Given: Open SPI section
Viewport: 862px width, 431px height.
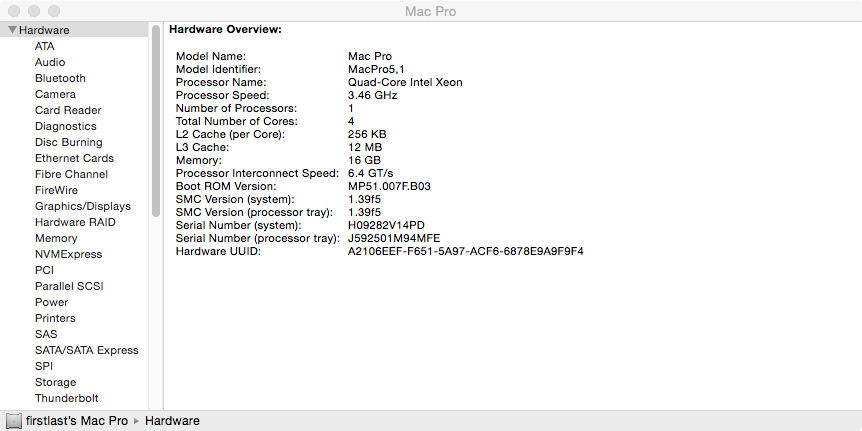Looking at the screenshot, I should (x=44, y=366).
